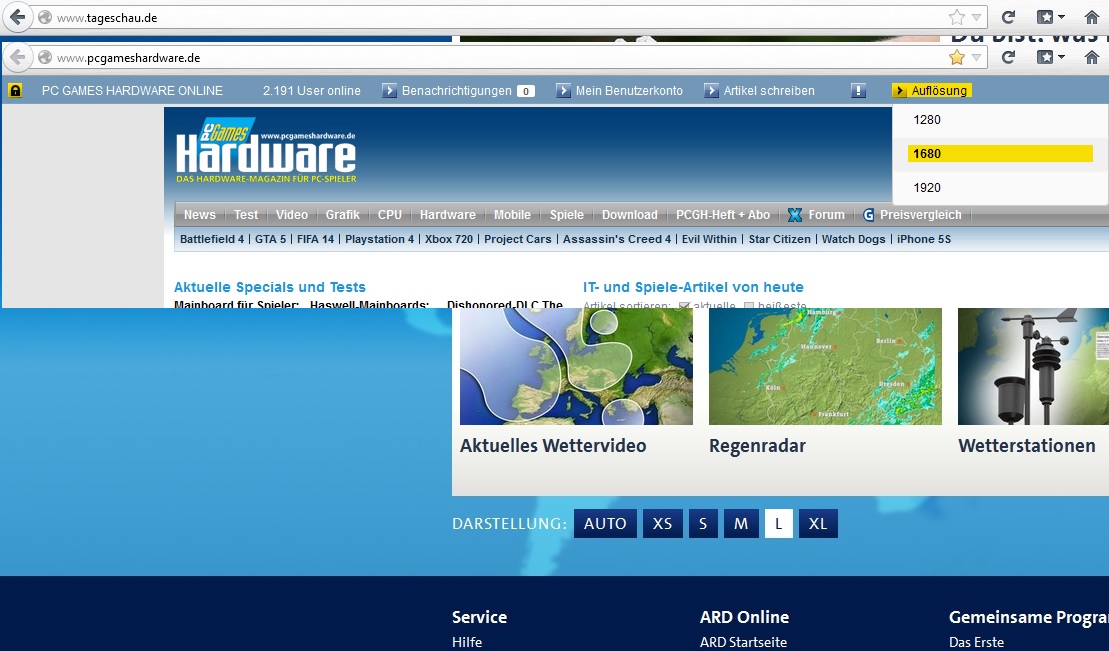The height and width of the screenshot is (651, 1109).
Task: Open bookmarks menu in tageschau.de toolbar
Action: [1050, 17]
